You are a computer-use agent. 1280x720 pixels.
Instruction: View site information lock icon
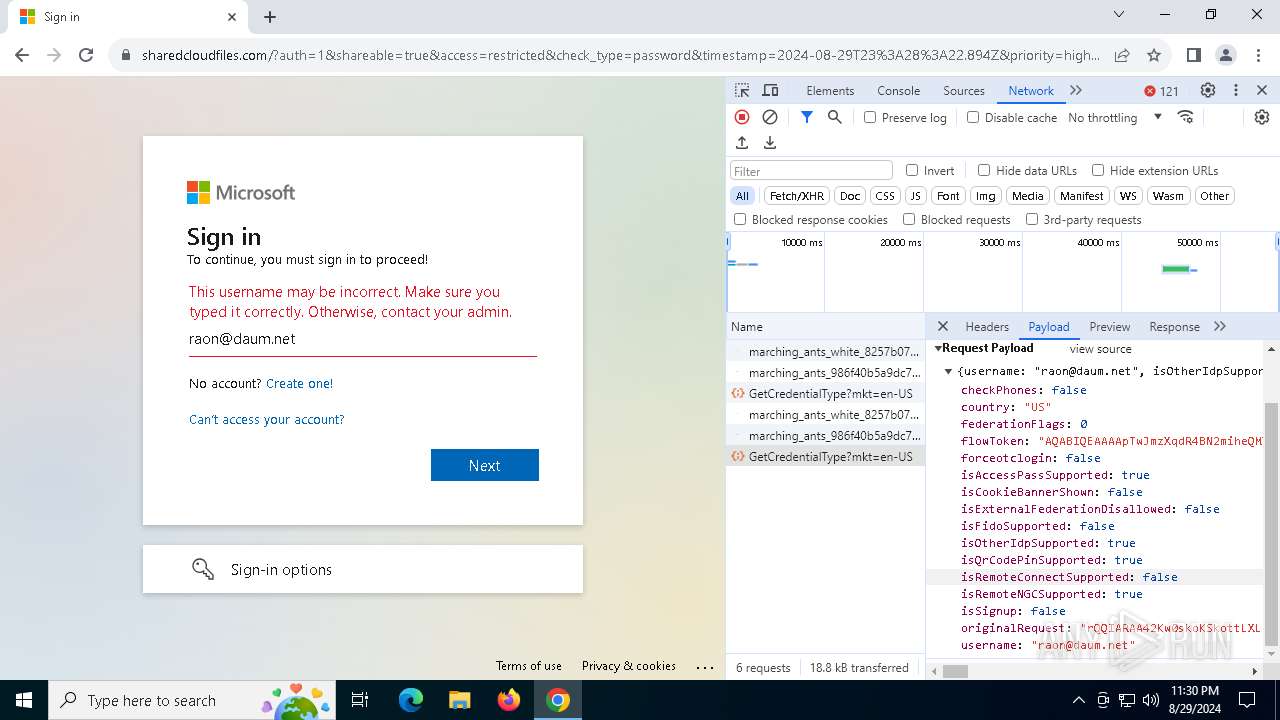pos(126,56)
